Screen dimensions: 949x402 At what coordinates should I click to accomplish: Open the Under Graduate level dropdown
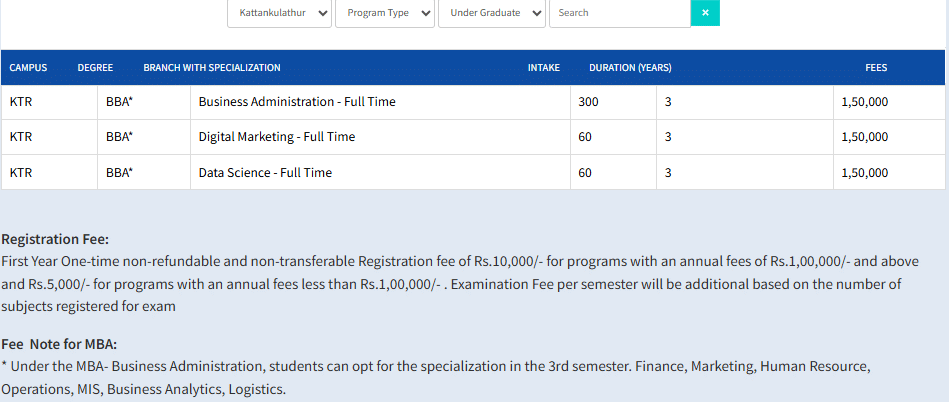[492, 13]
